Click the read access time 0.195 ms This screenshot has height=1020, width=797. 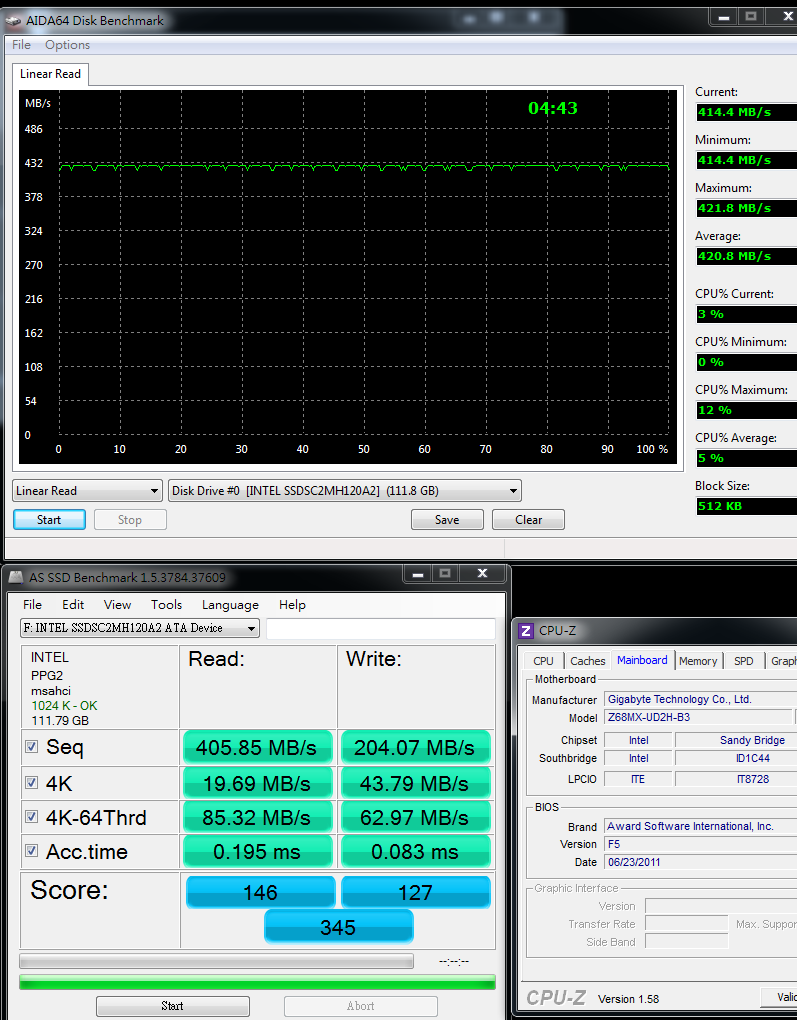[258, 852]
